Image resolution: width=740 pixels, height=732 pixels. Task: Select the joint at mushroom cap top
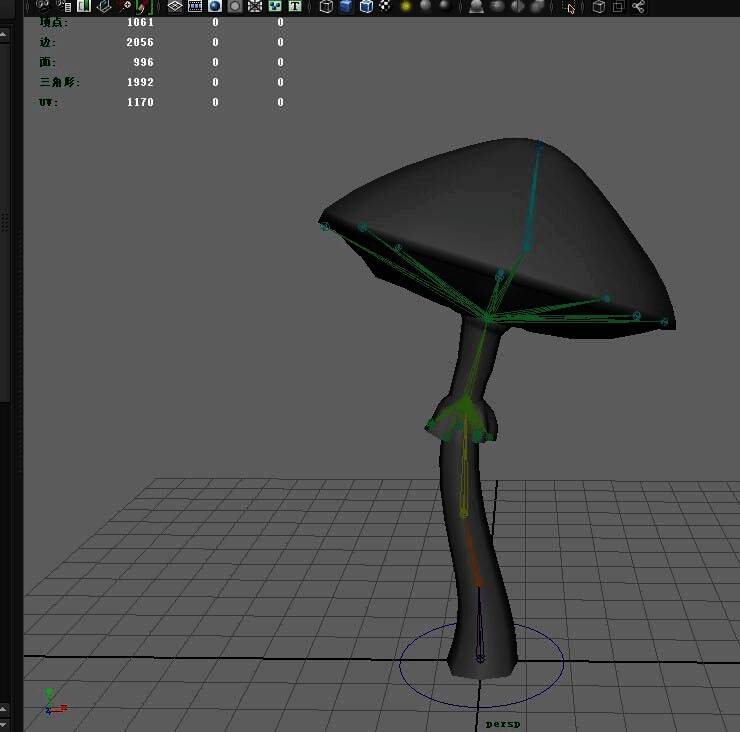click(x=539, y=146)
